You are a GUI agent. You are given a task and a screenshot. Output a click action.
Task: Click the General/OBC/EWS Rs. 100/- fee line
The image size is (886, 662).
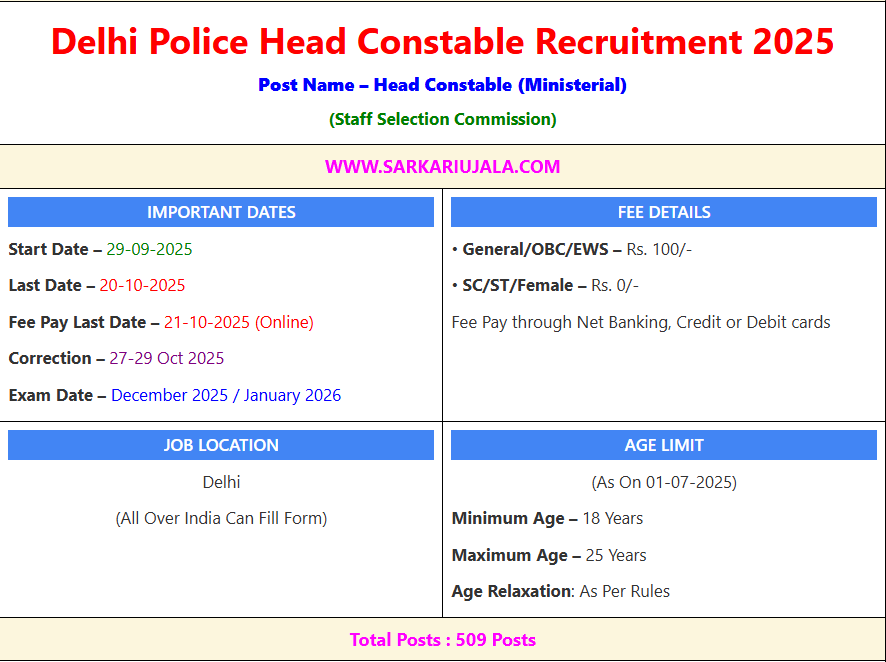click(572, 249)
